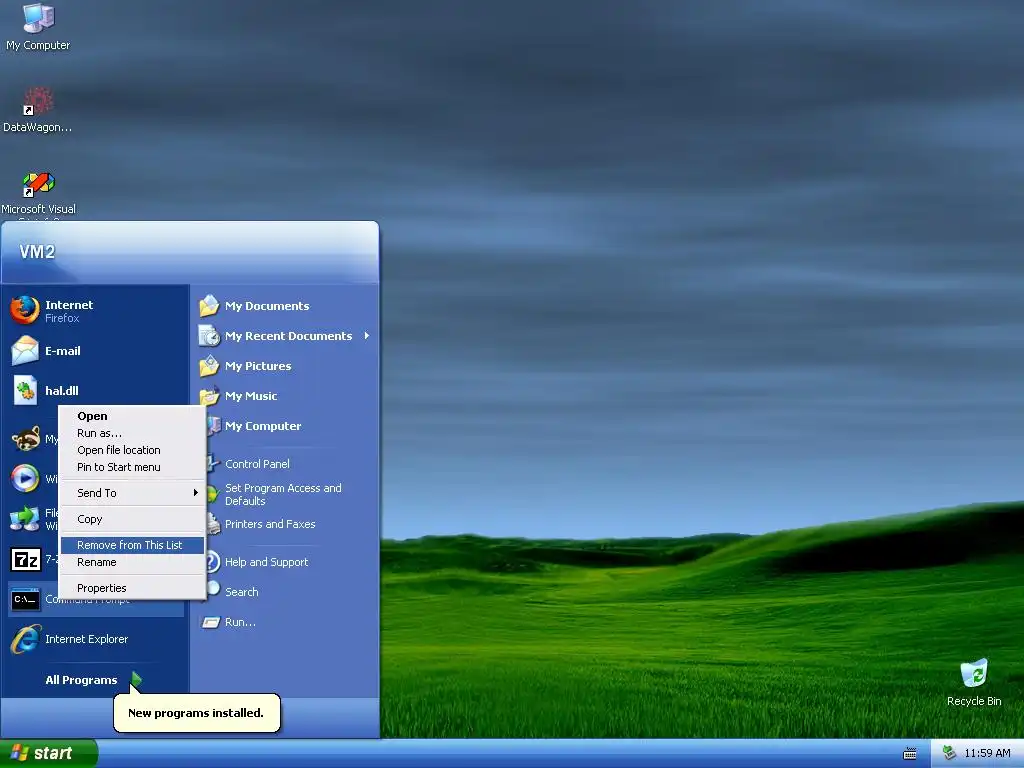Click the network tray icon

point(949,753)
